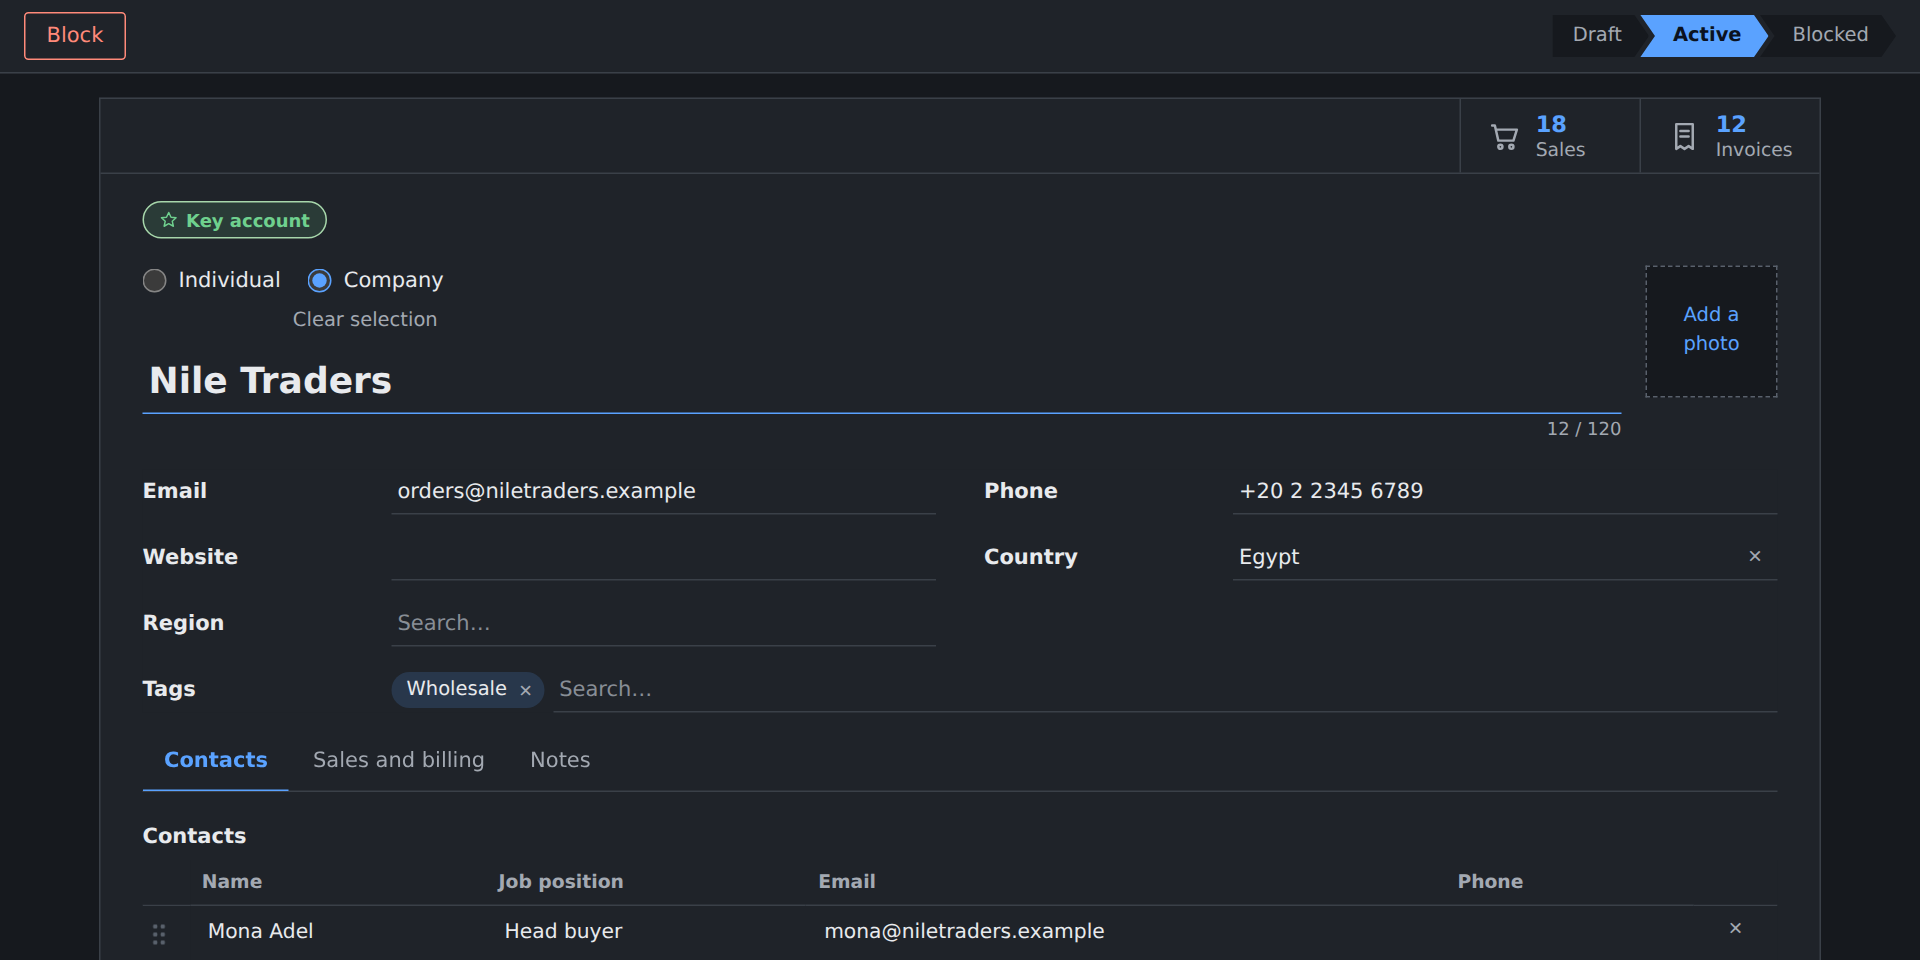1920x960 pixels.
Task: Set status to Draft
Action: 1597,35
